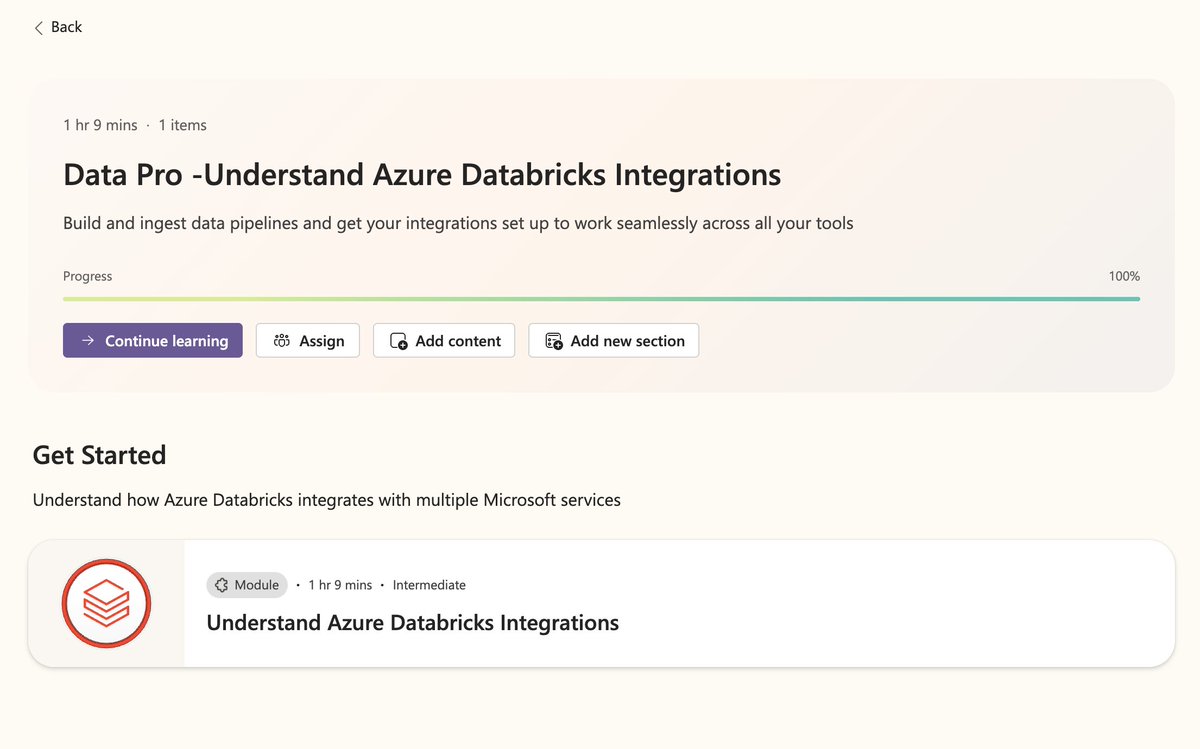Screen dimensions: 1200x749
Task: Click the add new section icon
Action: 554,341
